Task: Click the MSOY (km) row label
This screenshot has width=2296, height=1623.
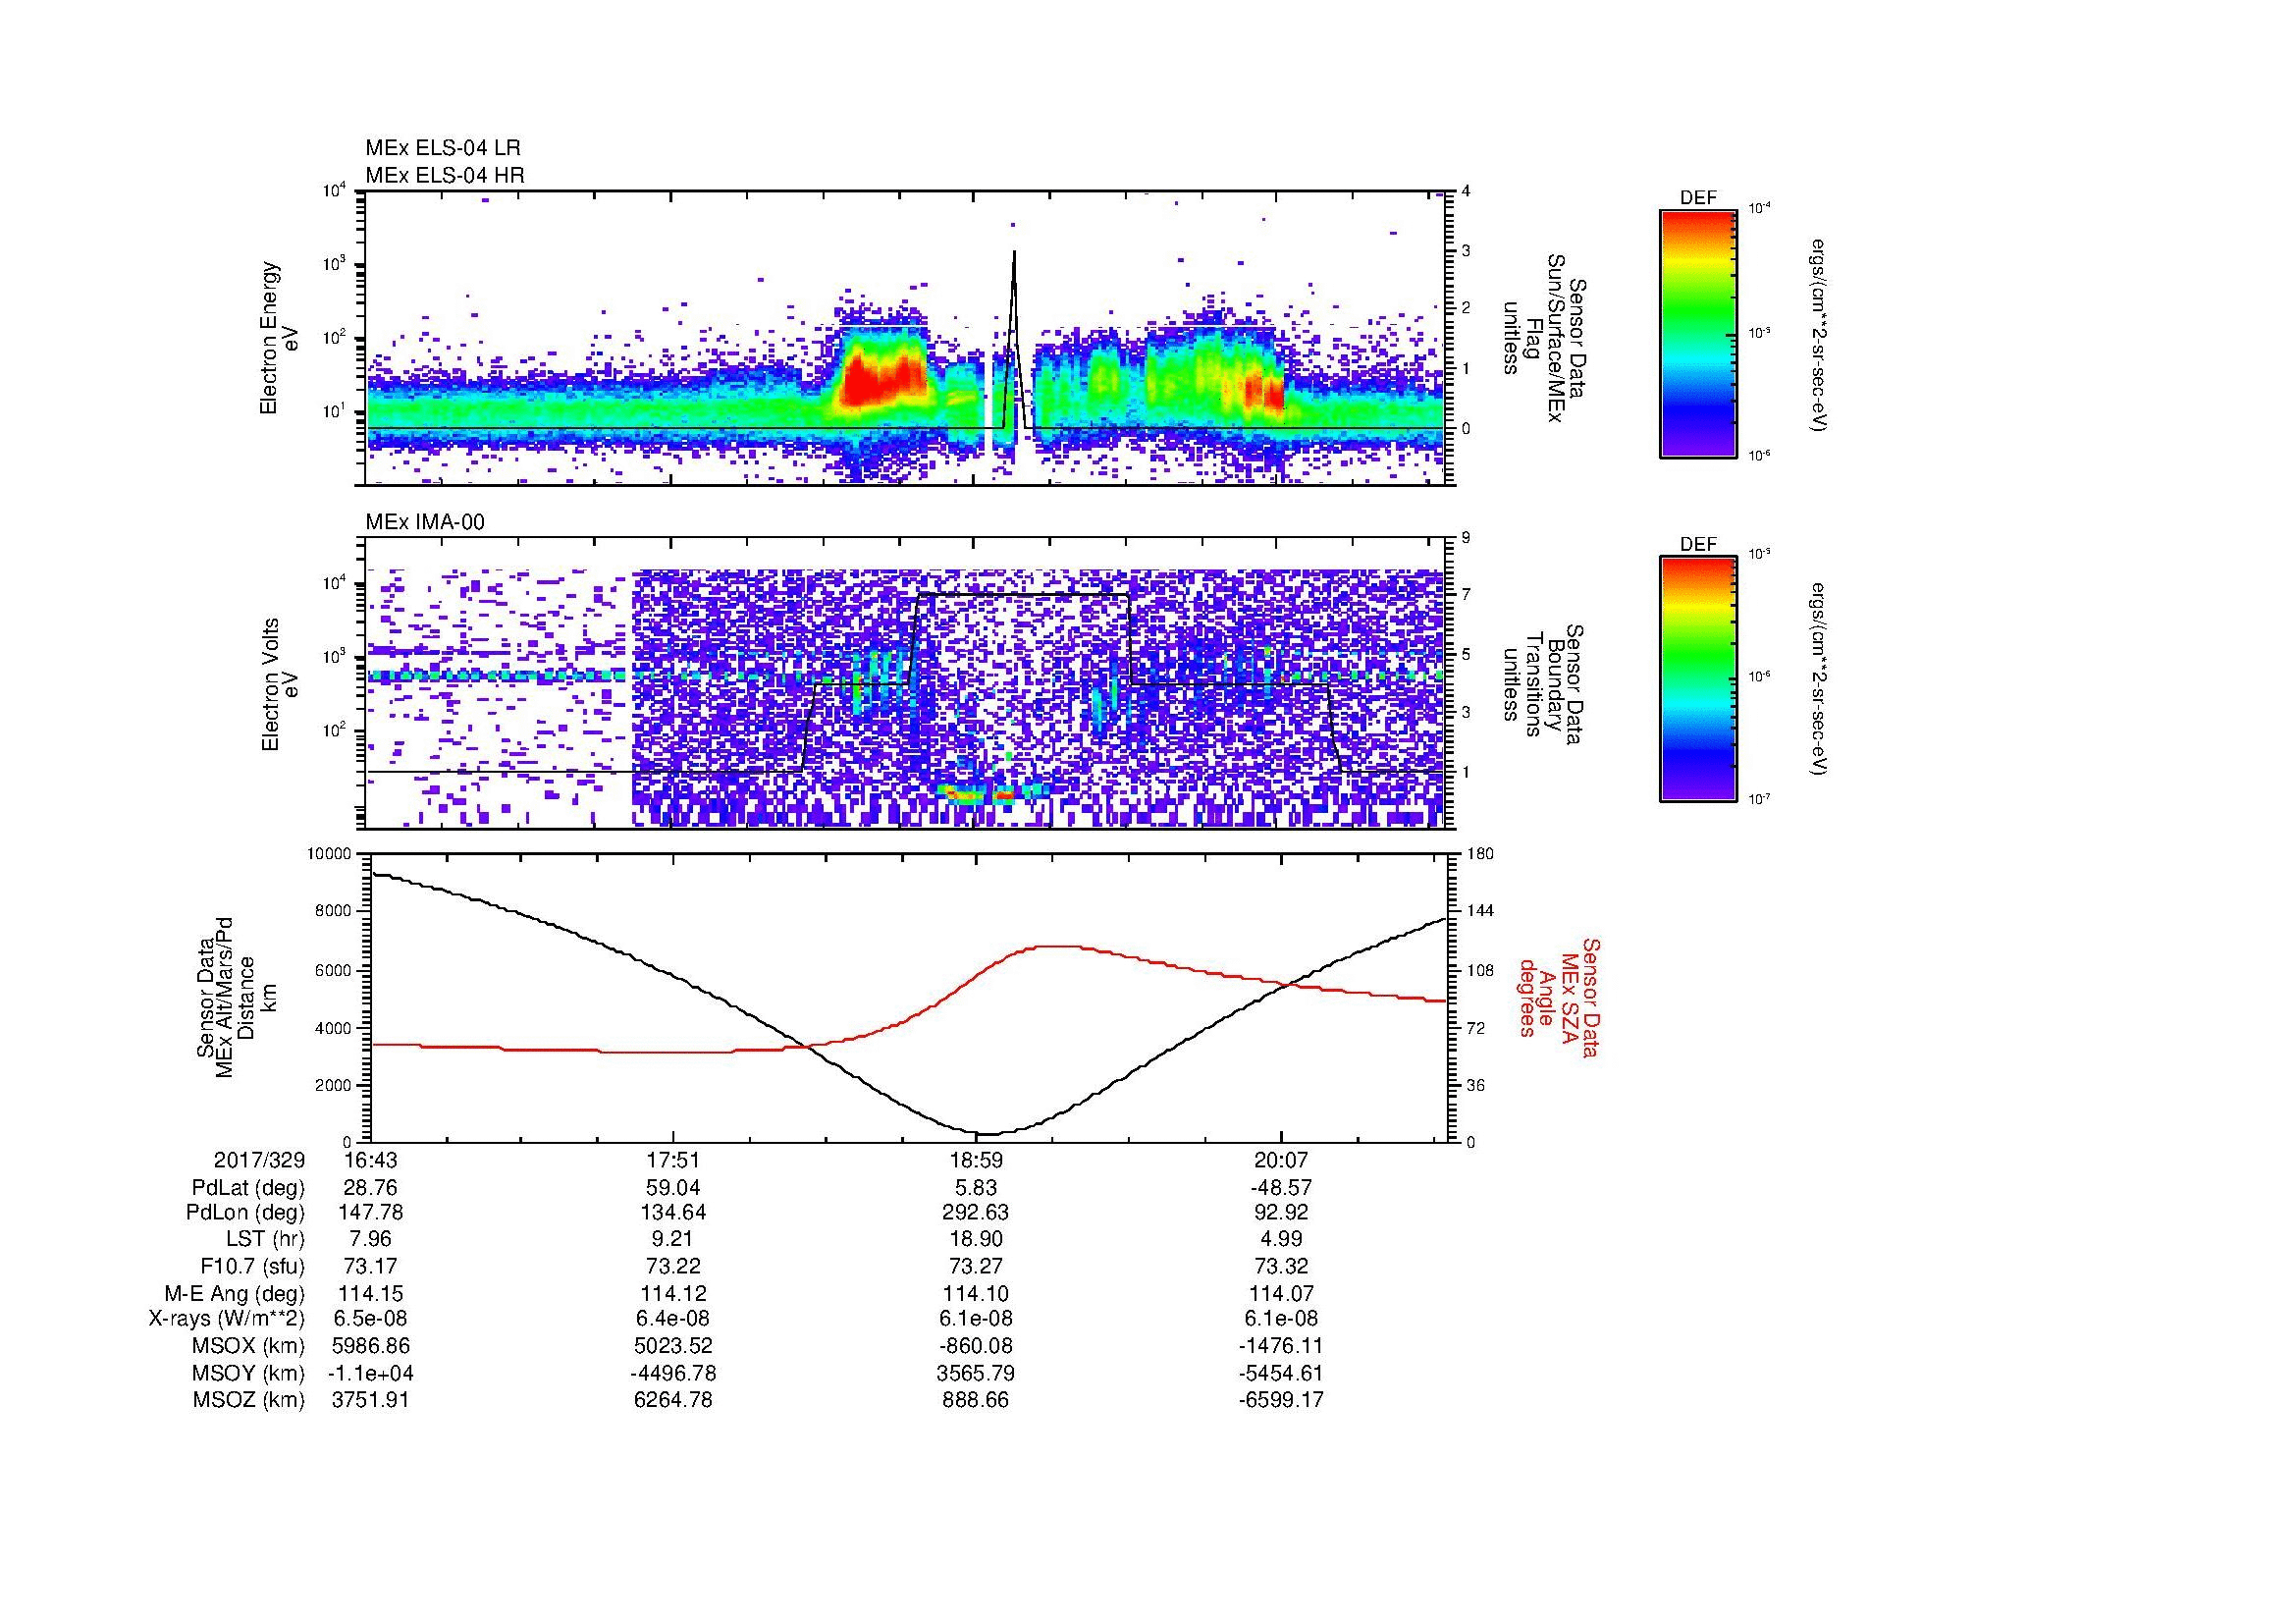Action: (x=248, y=1373)
